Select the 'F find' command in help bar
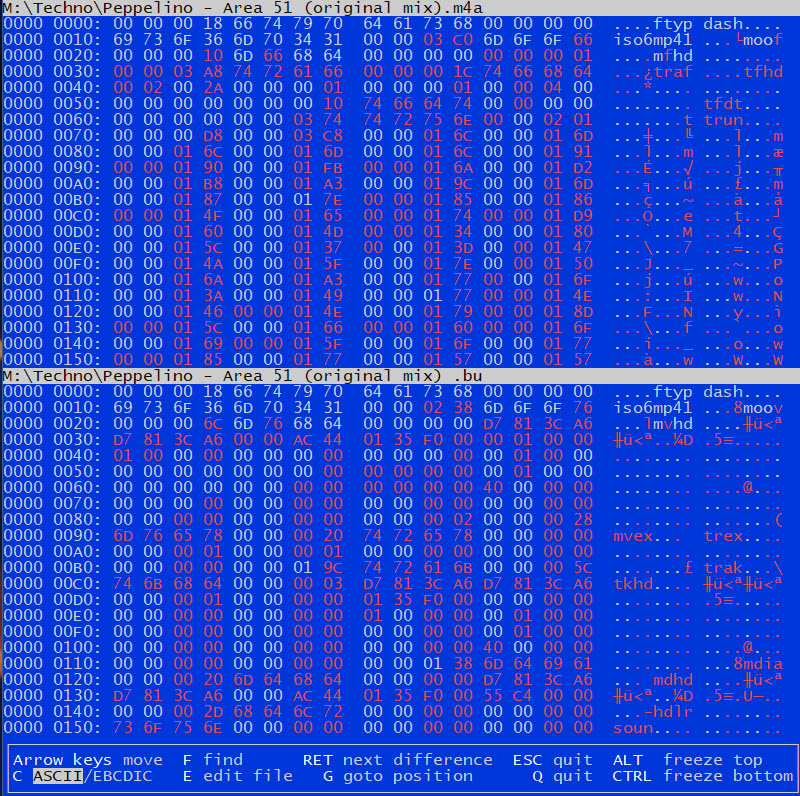 [x=213, y=760]
